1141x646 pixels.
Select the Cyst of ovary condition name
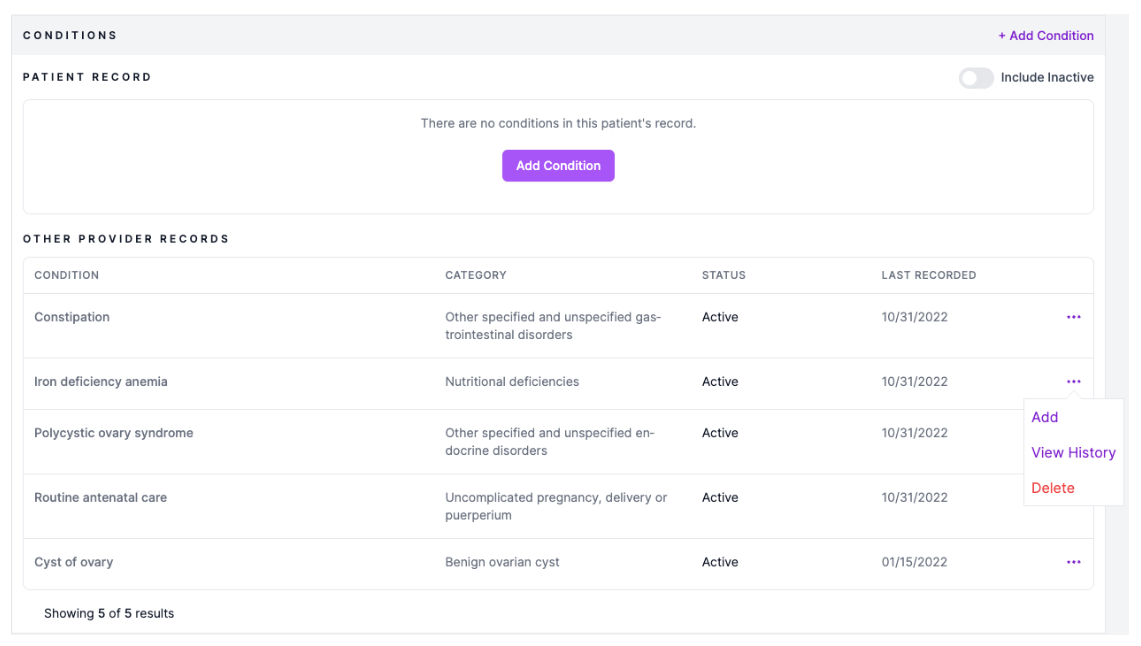coord(74,562)
